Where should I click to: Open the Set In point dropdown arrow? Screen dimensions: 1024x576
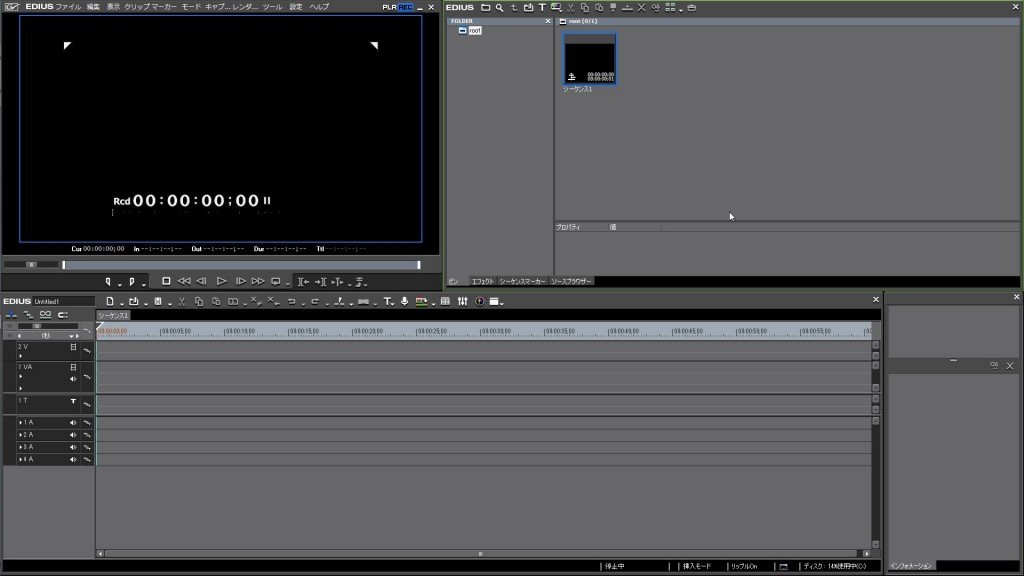[120, 284]
